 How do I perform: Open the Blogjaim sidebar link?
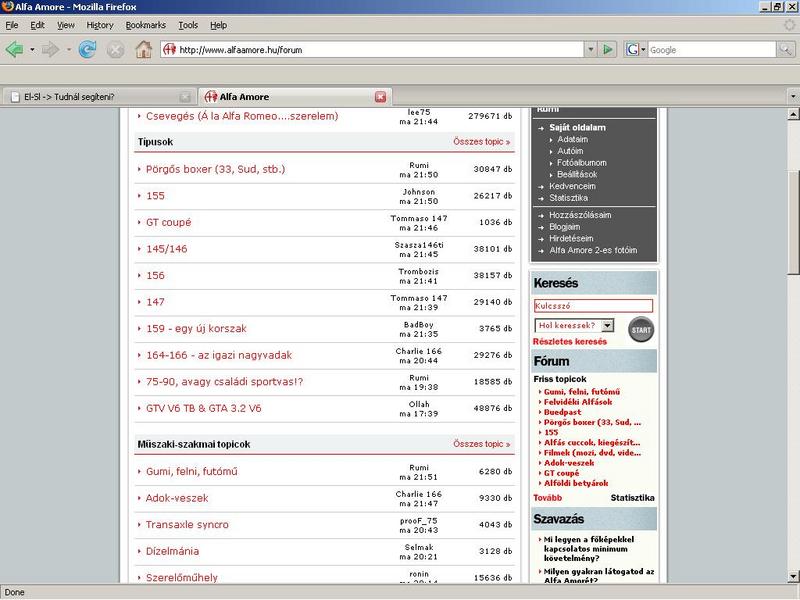pyautogui.click(x=564, y=227)
